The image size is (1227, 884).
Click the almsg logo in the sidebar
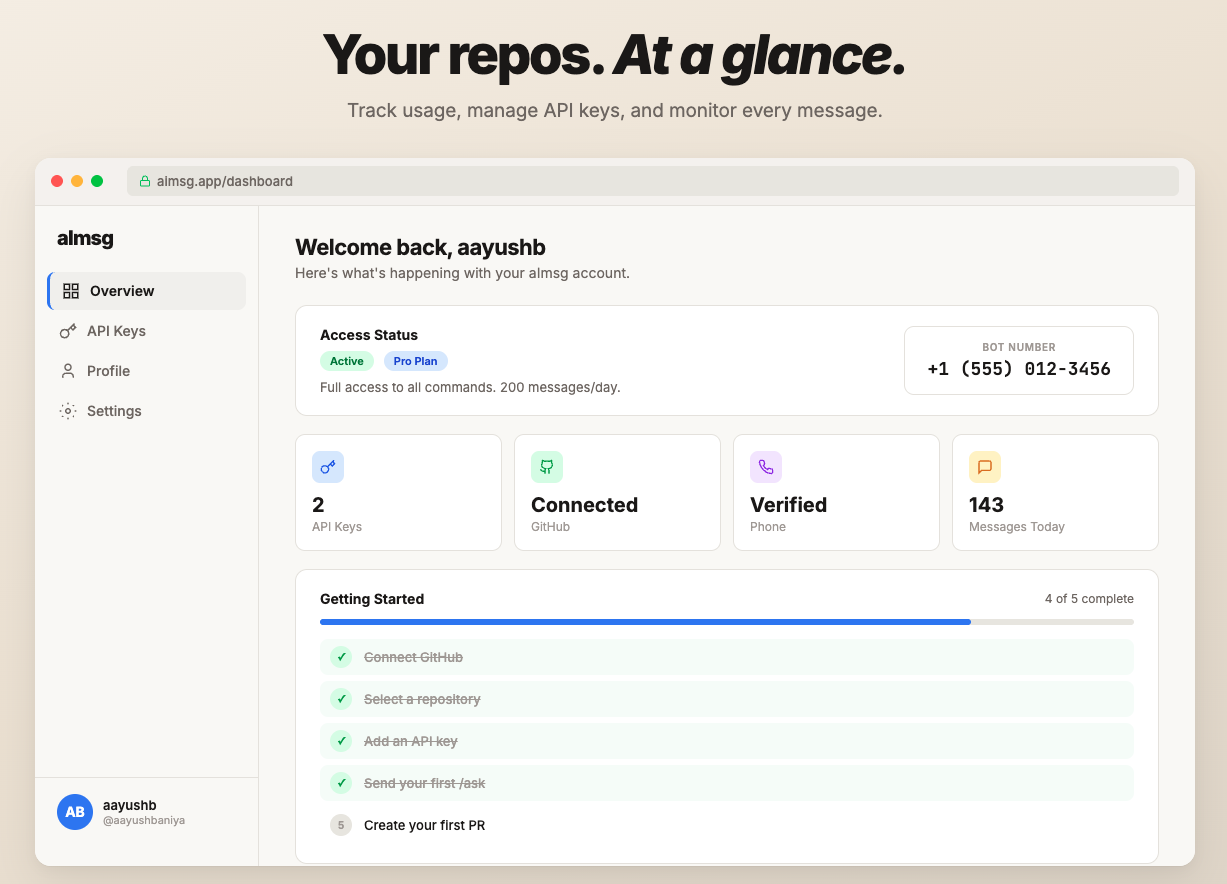coord(85,239)
